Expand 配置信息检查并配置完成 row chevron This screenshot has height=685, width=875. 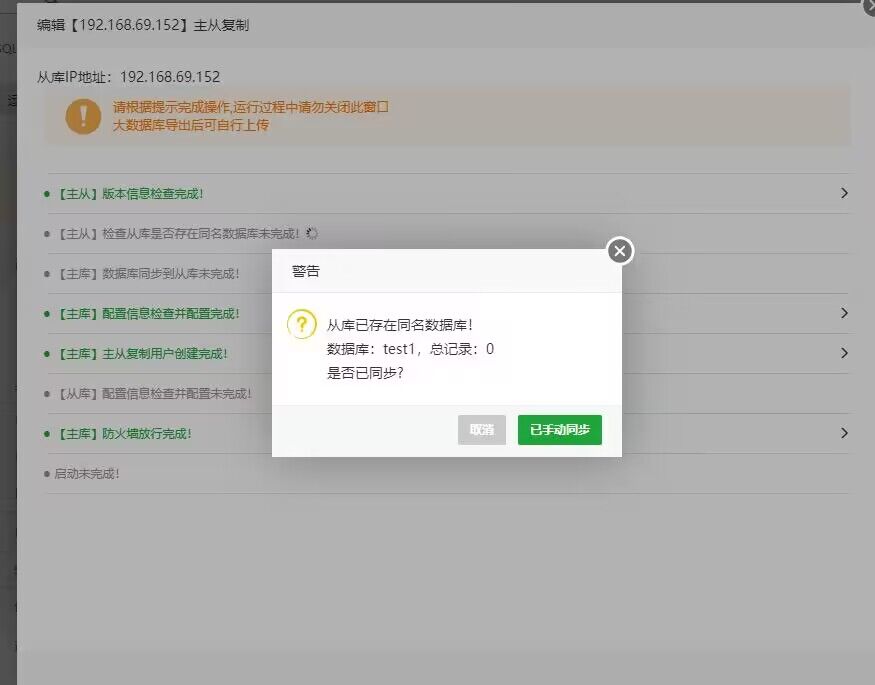(844, 313)
